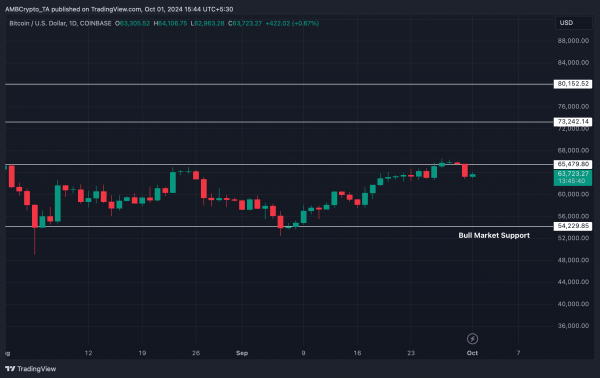Click the 19 date label on time axis
600x378 pixels.
[x=142, y=353]
